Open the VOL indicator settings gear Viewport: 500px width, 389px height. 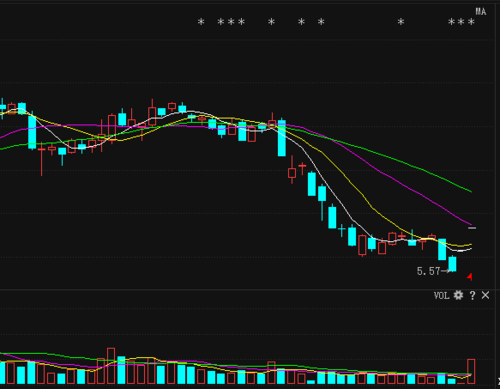(x=459, y=295)
